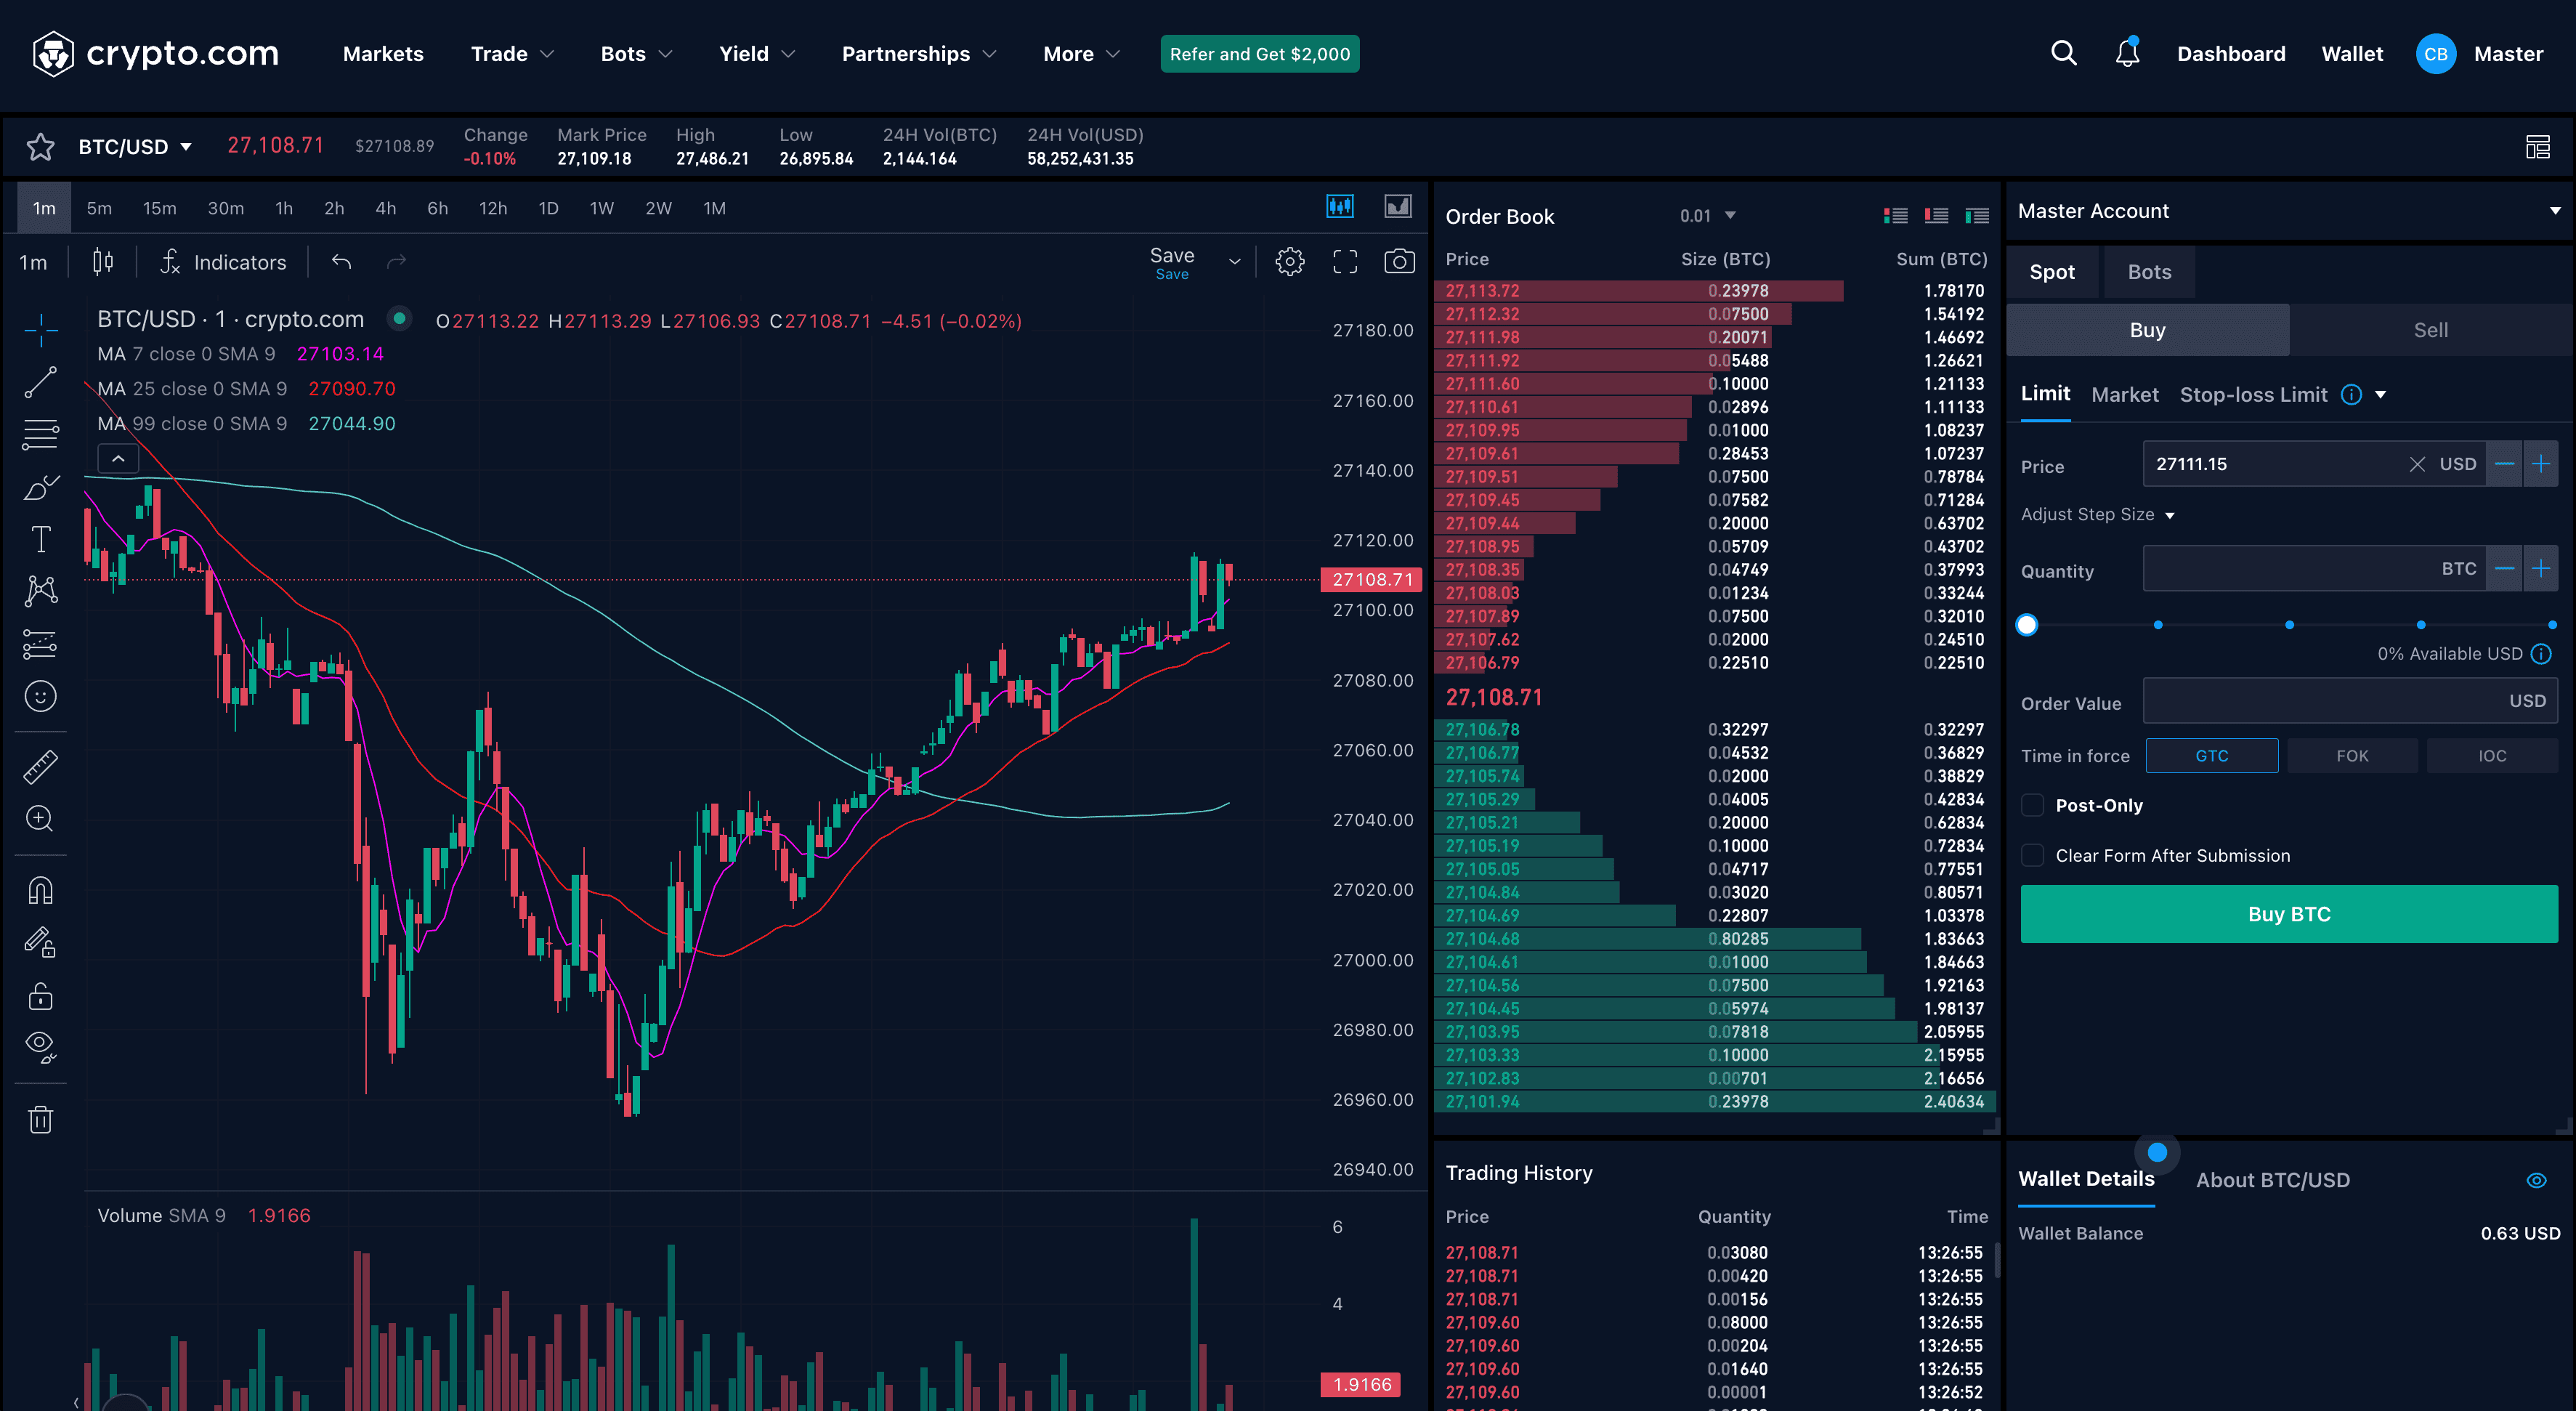
Task: Select the brush drawing tool
Action: (41, 487)
